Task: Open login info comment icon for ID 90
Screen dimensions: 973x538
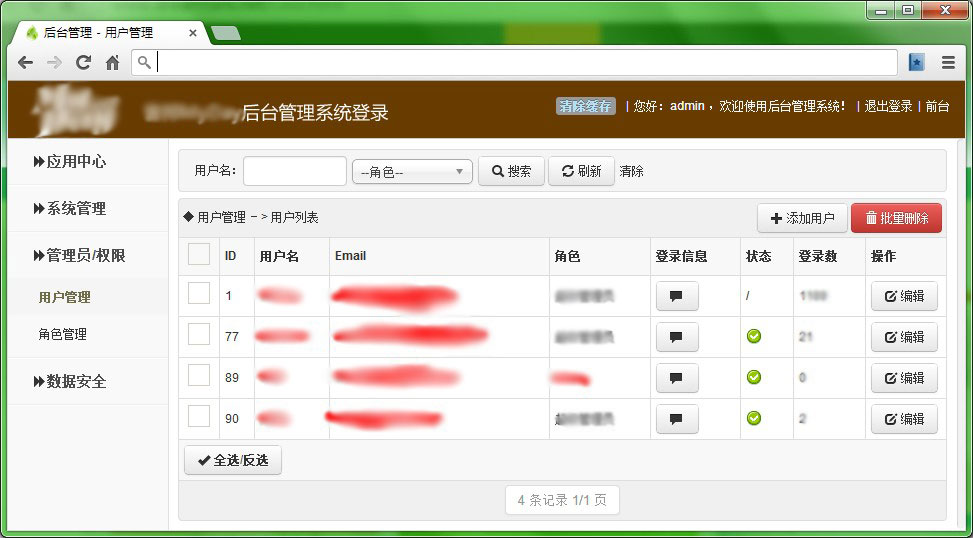Action: pos(676,419)
